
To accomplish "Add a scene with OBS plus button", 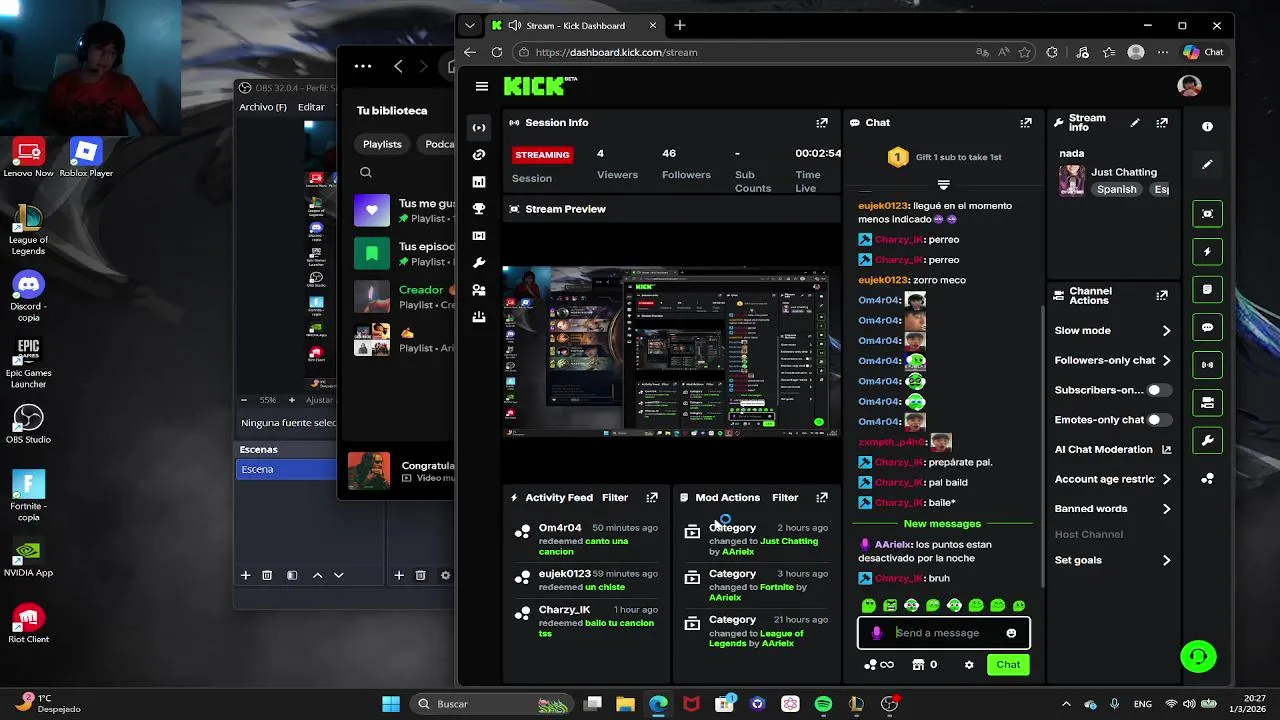I will (245, 575).
